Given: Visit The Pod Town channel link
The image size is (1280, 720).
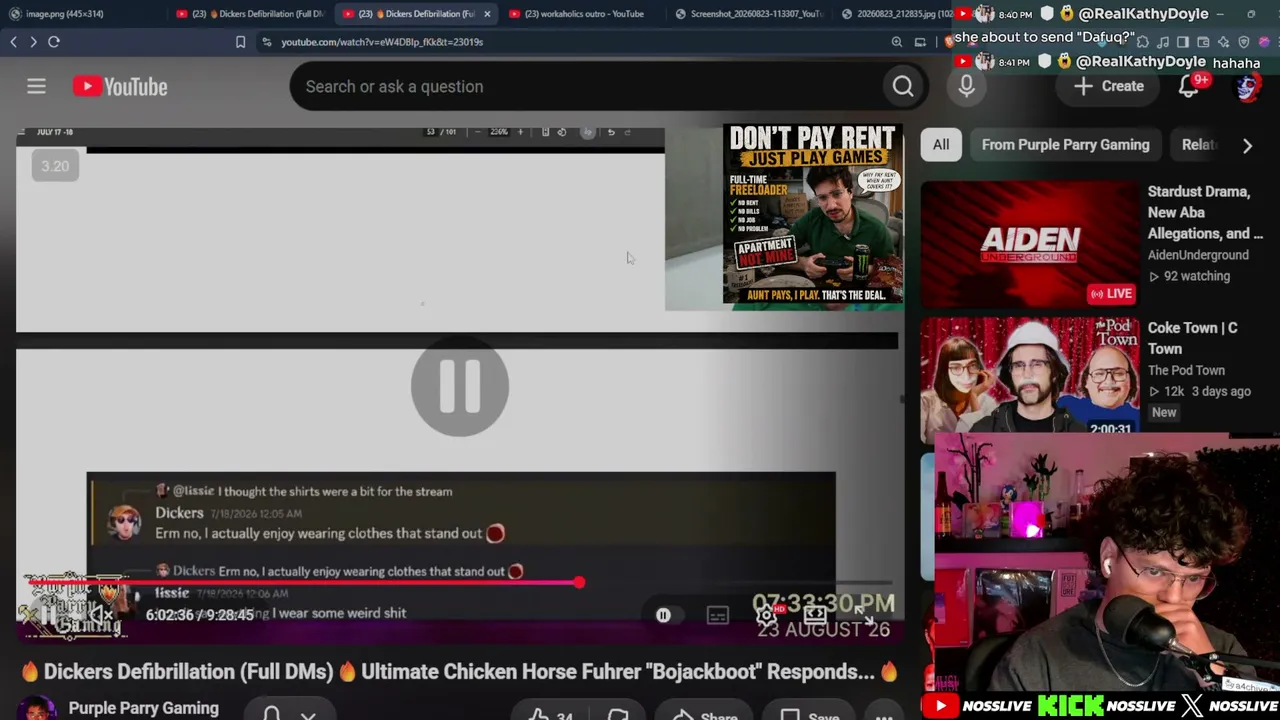Looking at the screenshot, I should [1186, 370].
